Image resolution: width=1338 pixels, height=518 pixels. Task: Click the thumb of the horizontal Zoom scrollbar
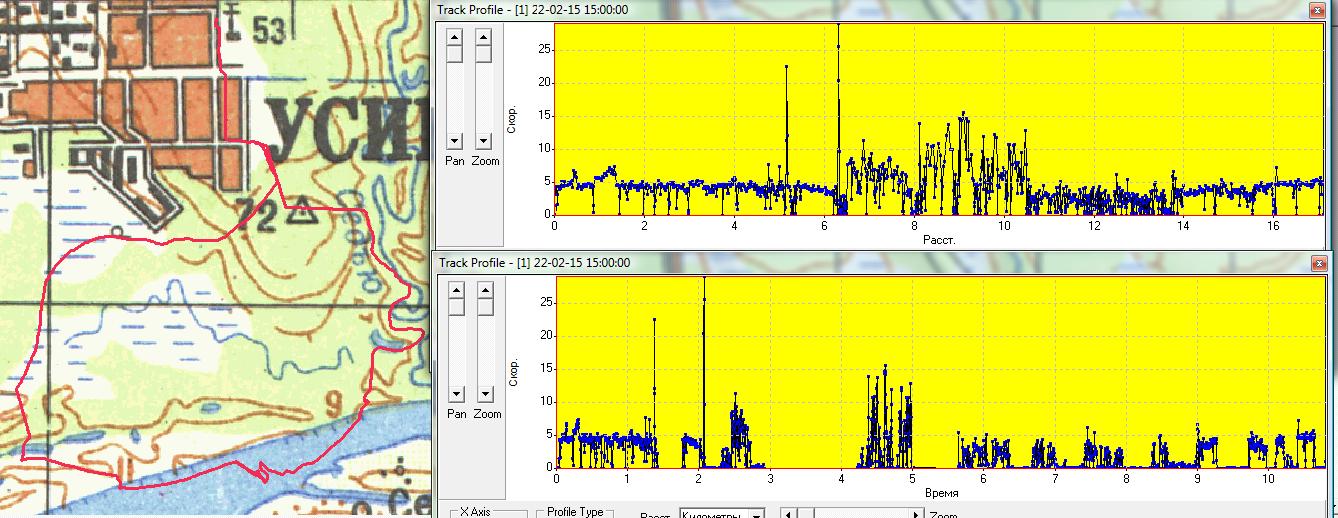point(805,514)
